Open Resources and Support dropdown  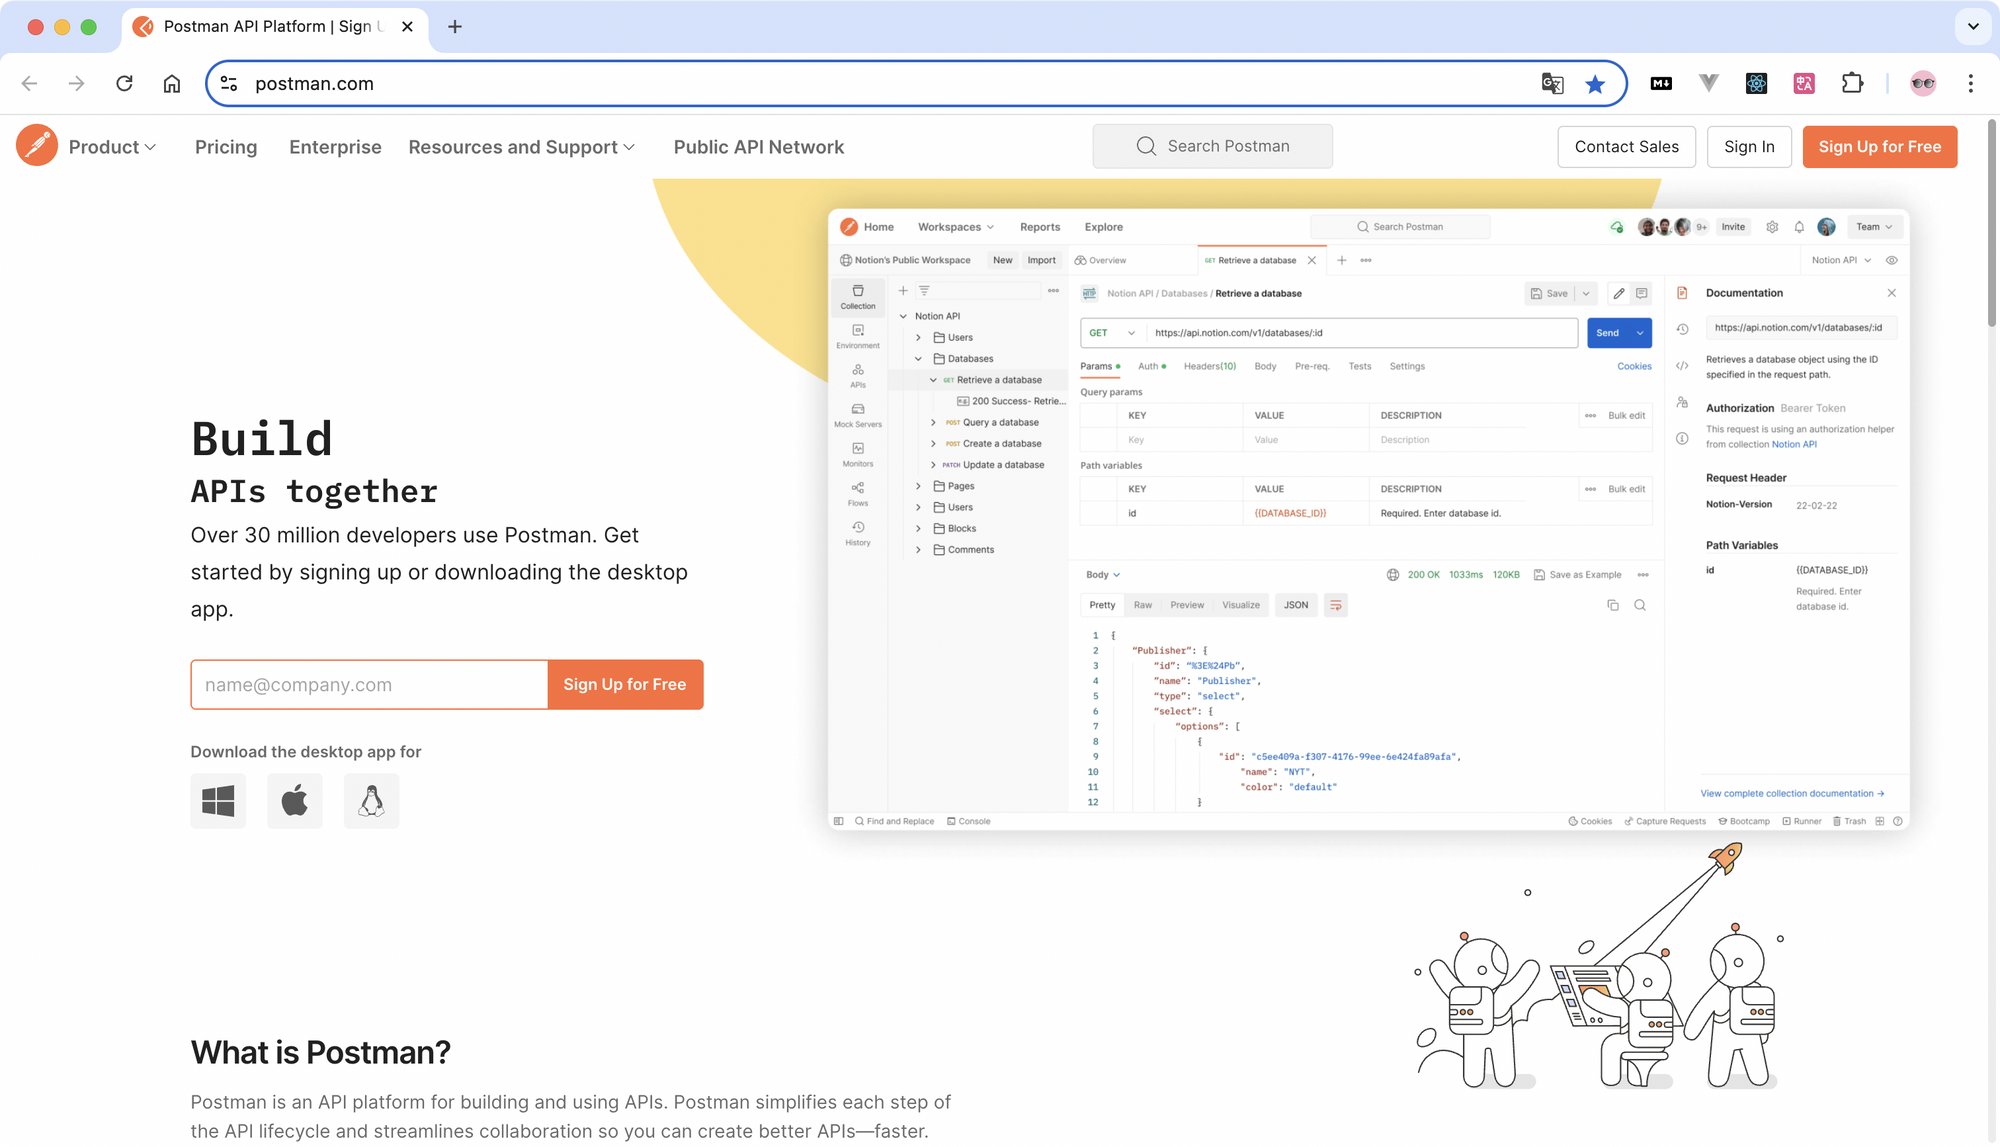[522, 147]
